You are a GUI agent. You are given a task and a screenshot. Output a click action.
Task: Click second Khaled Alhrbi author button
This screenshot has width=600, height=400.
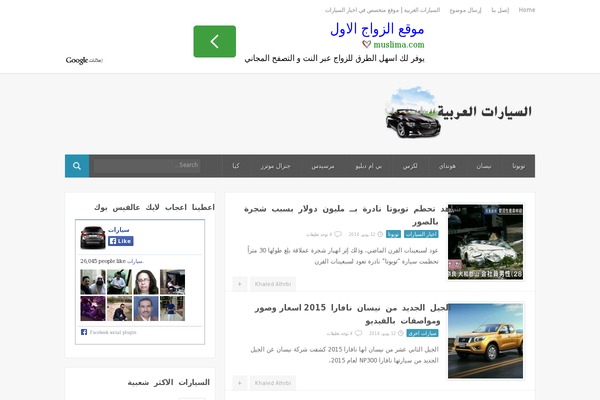(x=273, y=383)
